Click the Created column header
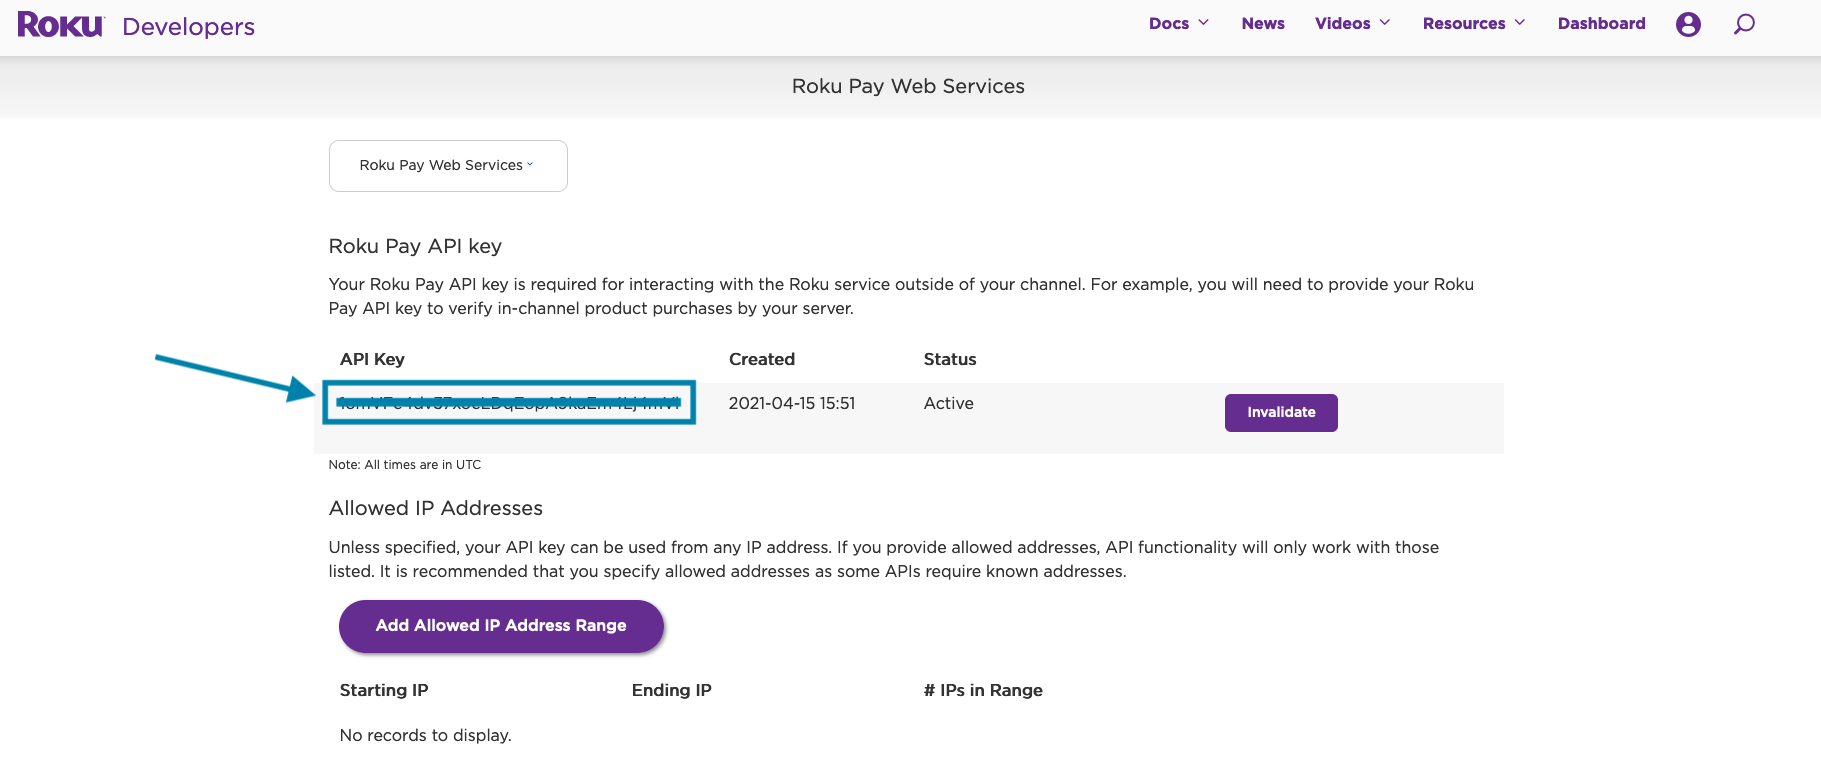Viewport: 1821px width, 761px height. click(x=762, y=359)
